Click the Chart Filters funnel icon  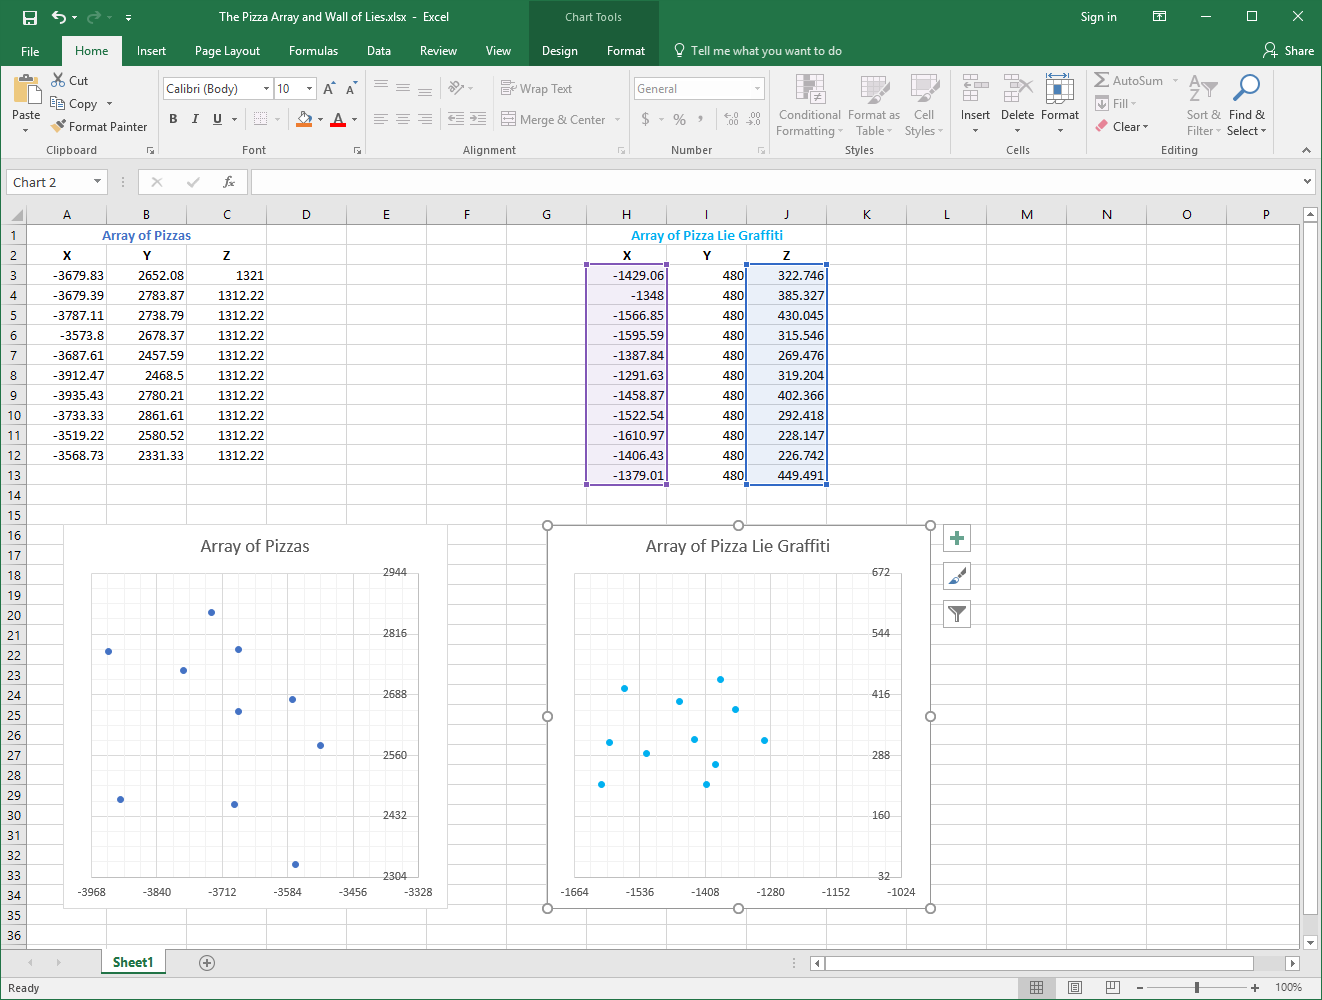coord(957,614)
